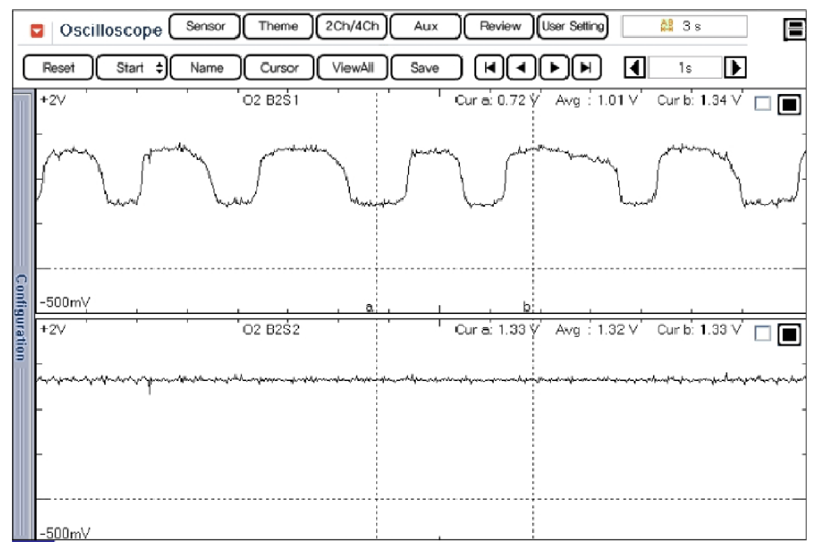Open the Theme options
Screen dimensions: 816x551
[x=277, y=27]
